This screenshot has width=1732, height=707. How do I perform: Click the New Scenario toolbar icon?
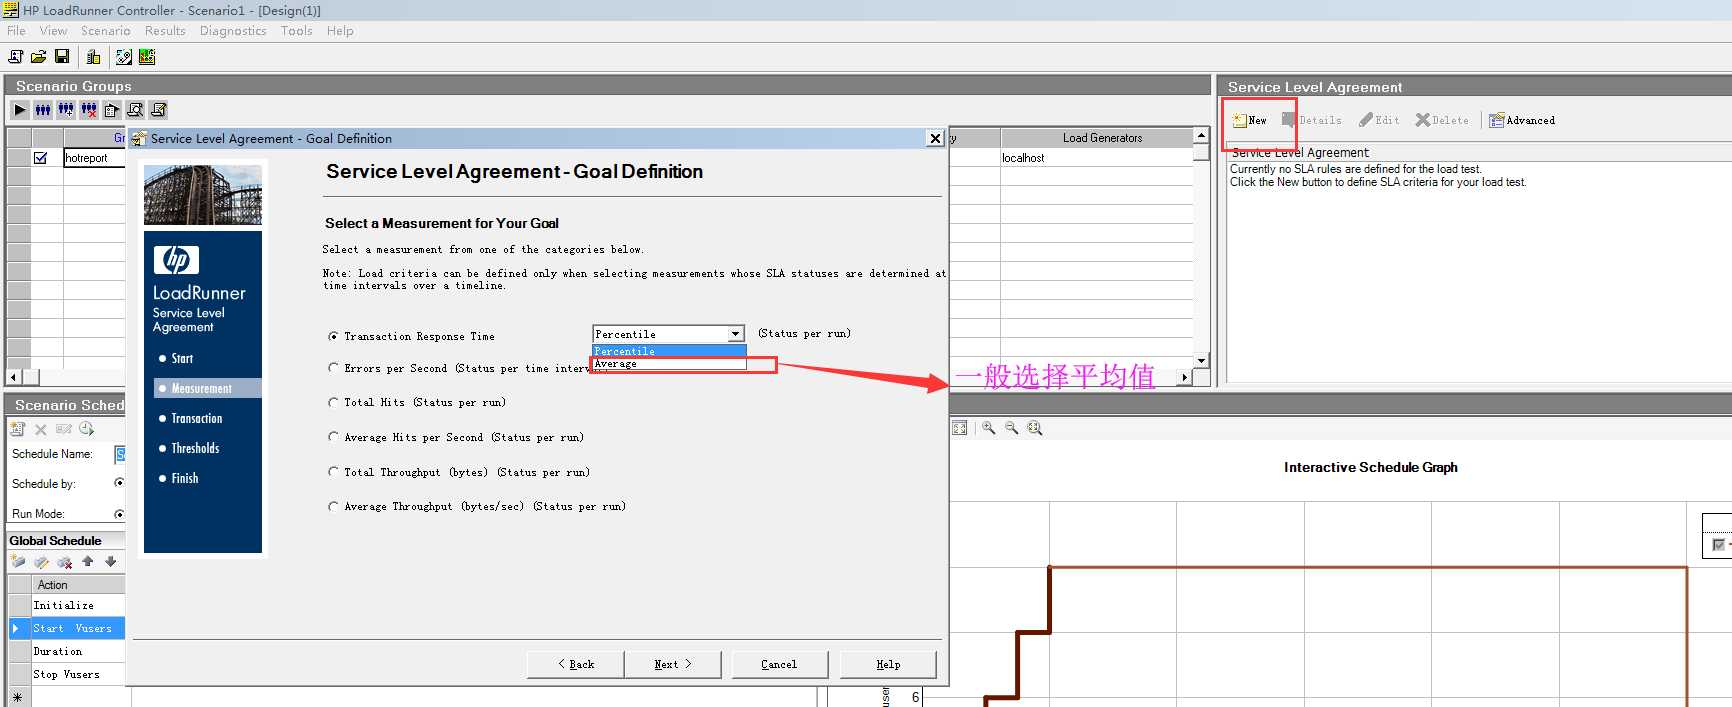tap(16, 57)
